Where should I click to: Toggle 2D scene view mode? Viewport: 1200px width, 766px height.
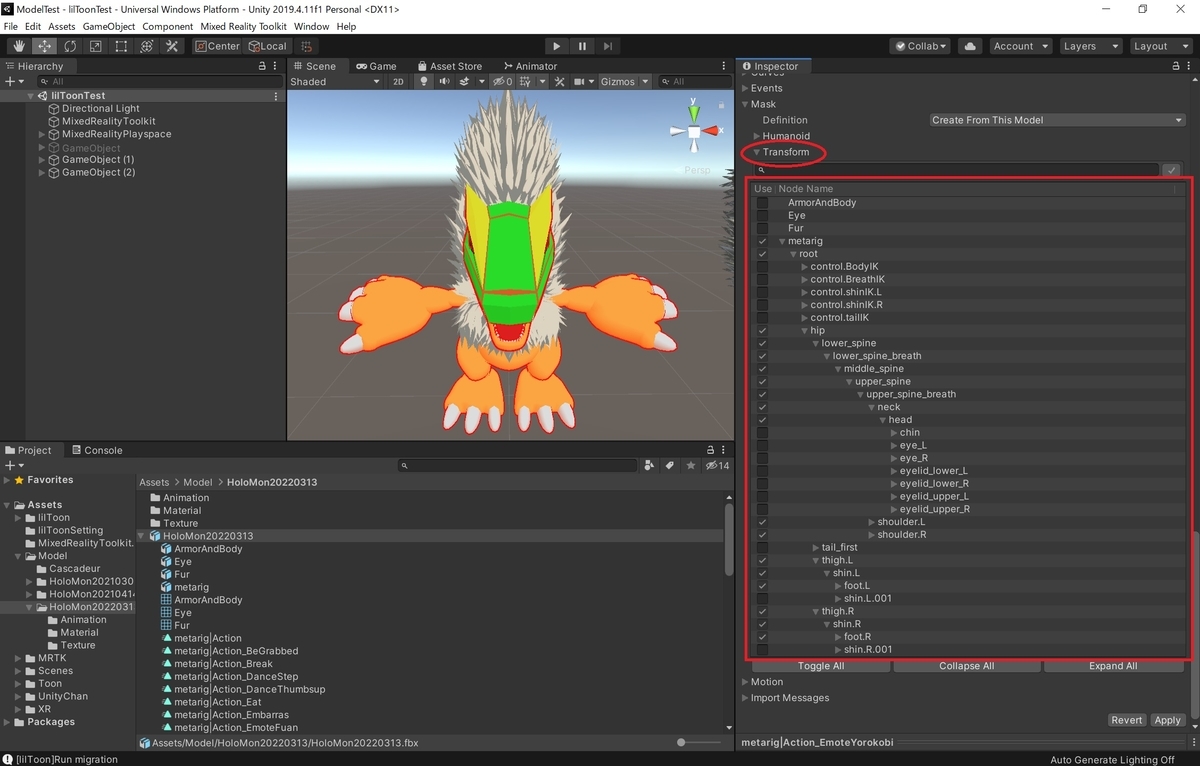(x=398, y=82)
